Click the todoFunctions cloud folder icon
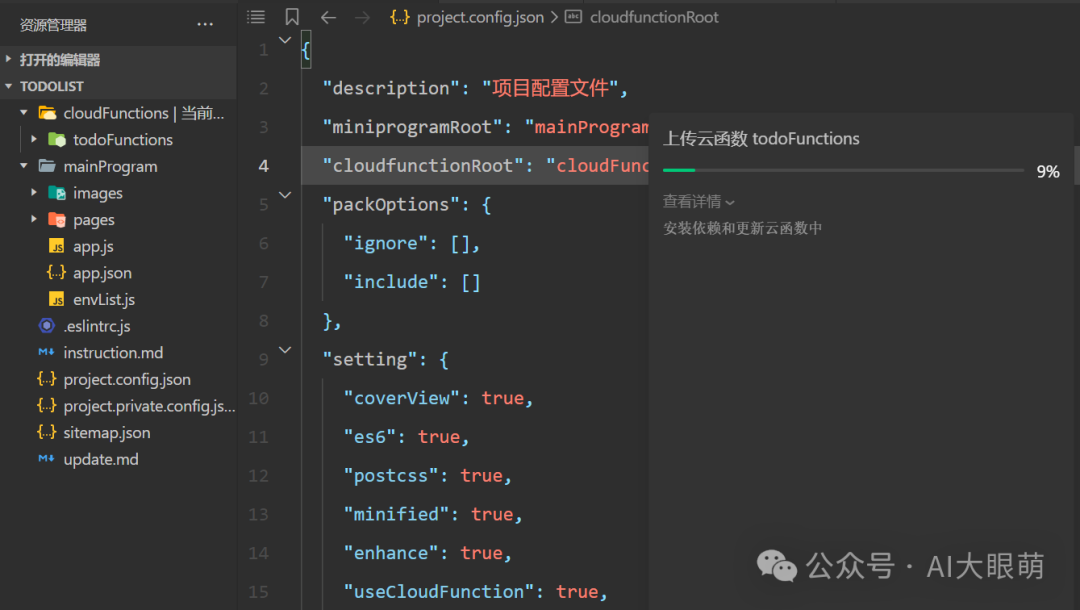 point(57,140)
